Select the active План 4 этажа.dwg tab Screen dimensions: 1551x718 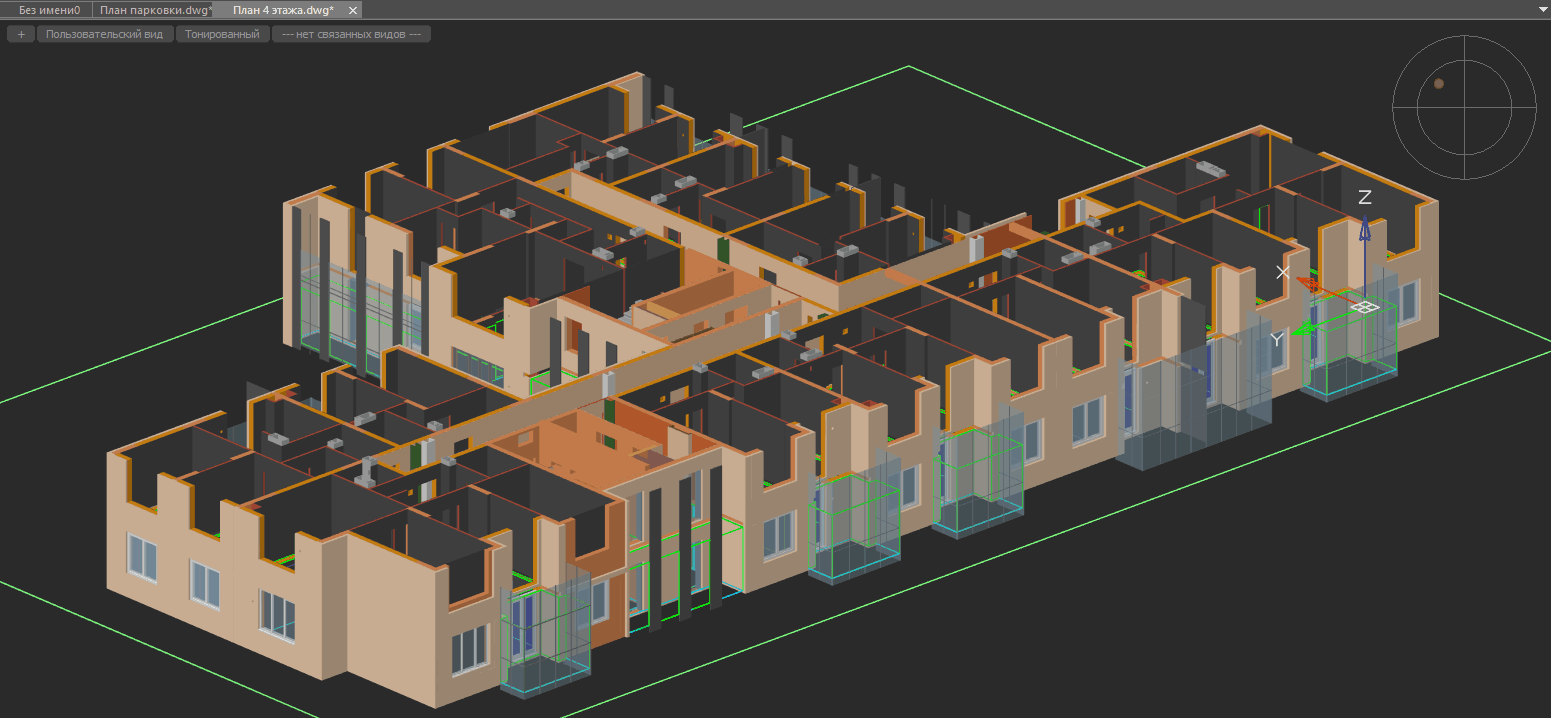tap(283, 10)
